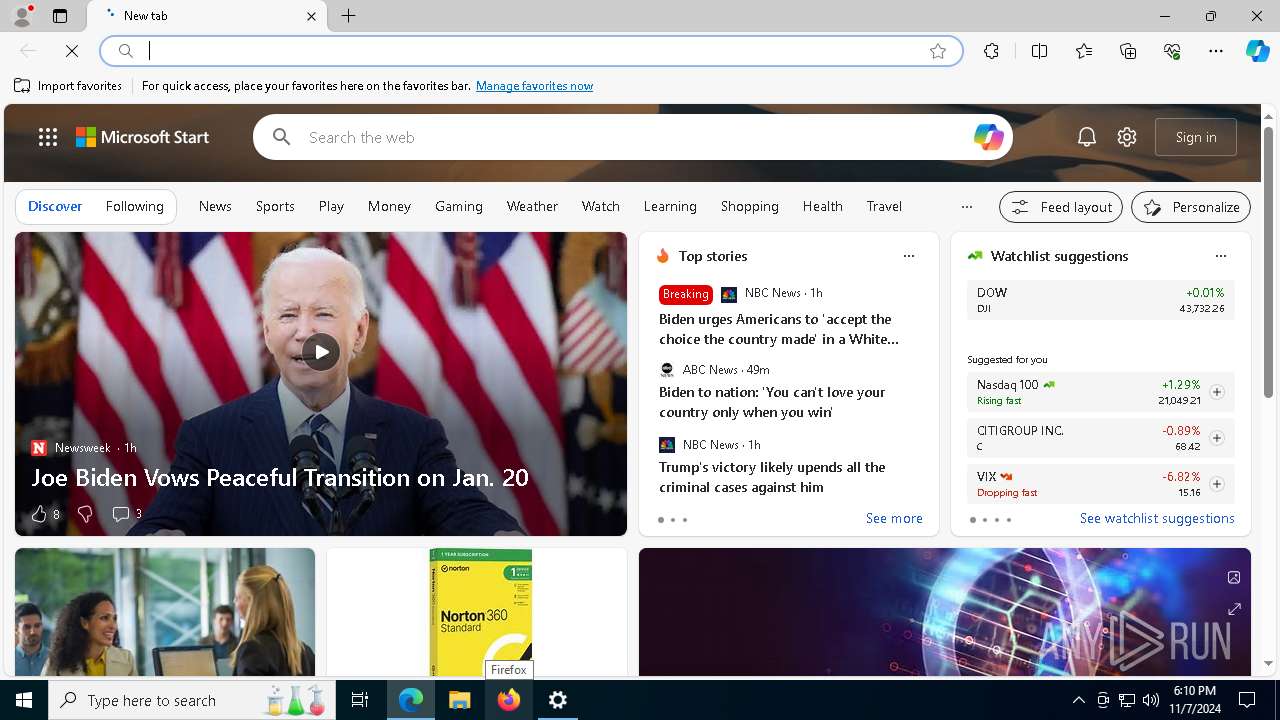Image resolution: width=1280 pixels, height=720 pixels.
Task: Click the Personalize button
Action: click(1191, 207)
